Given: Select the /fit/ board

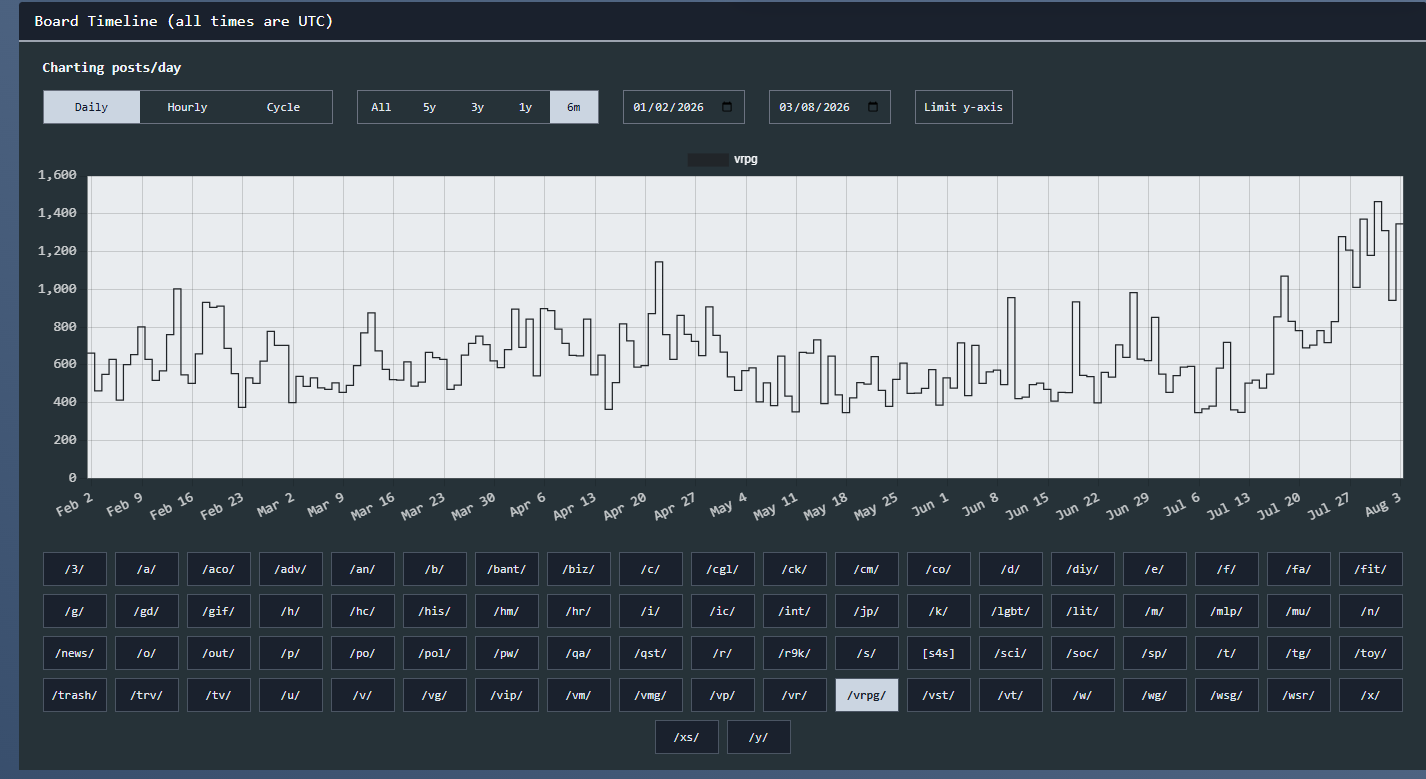Looking at the screenshot, I should pyautogui.click(x=1371, y=569).
